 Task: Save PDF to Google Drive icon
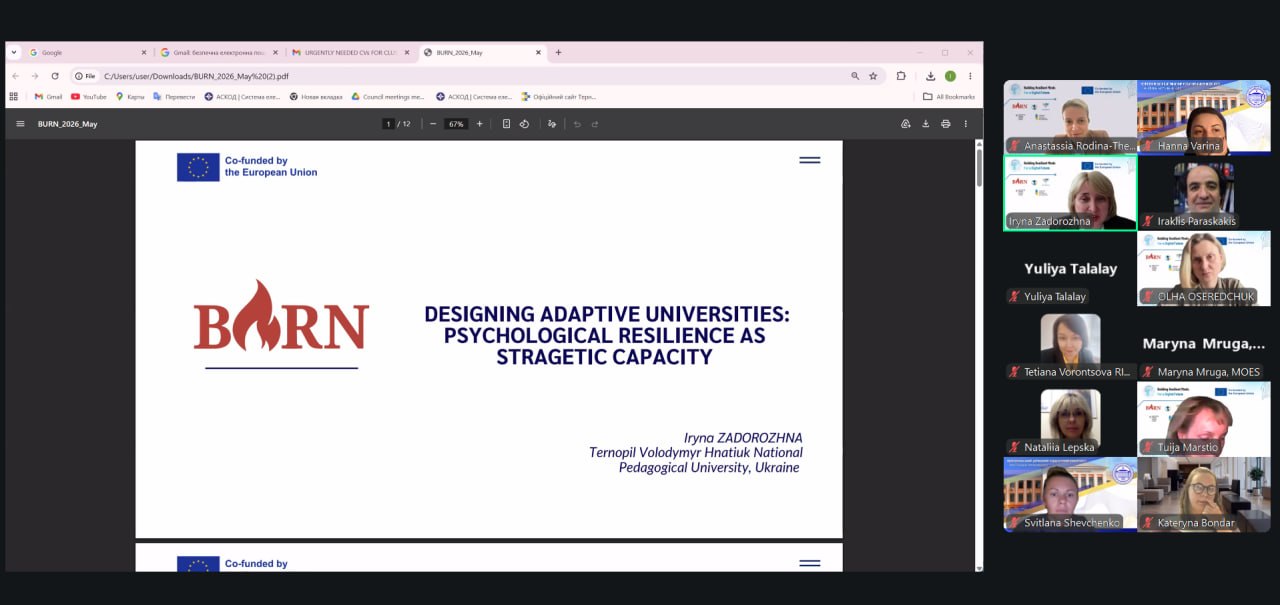pos(905,124)
